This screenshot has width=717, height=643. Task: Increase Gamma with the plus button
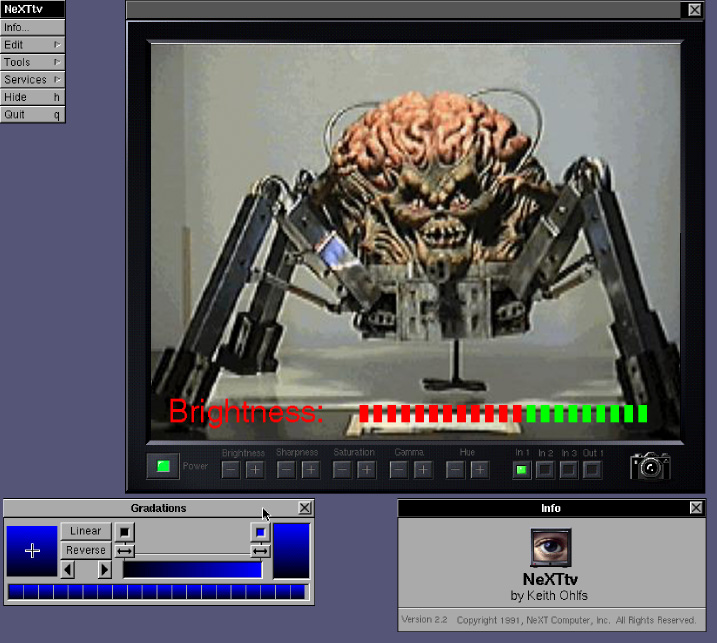coord(423,470)
